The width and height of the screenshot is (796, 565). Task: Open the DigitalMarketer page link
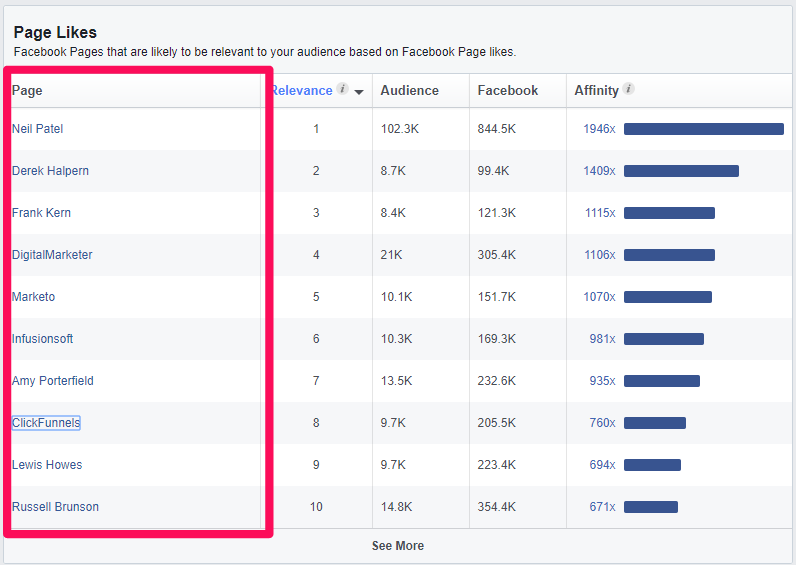click(x=52, y=255)
